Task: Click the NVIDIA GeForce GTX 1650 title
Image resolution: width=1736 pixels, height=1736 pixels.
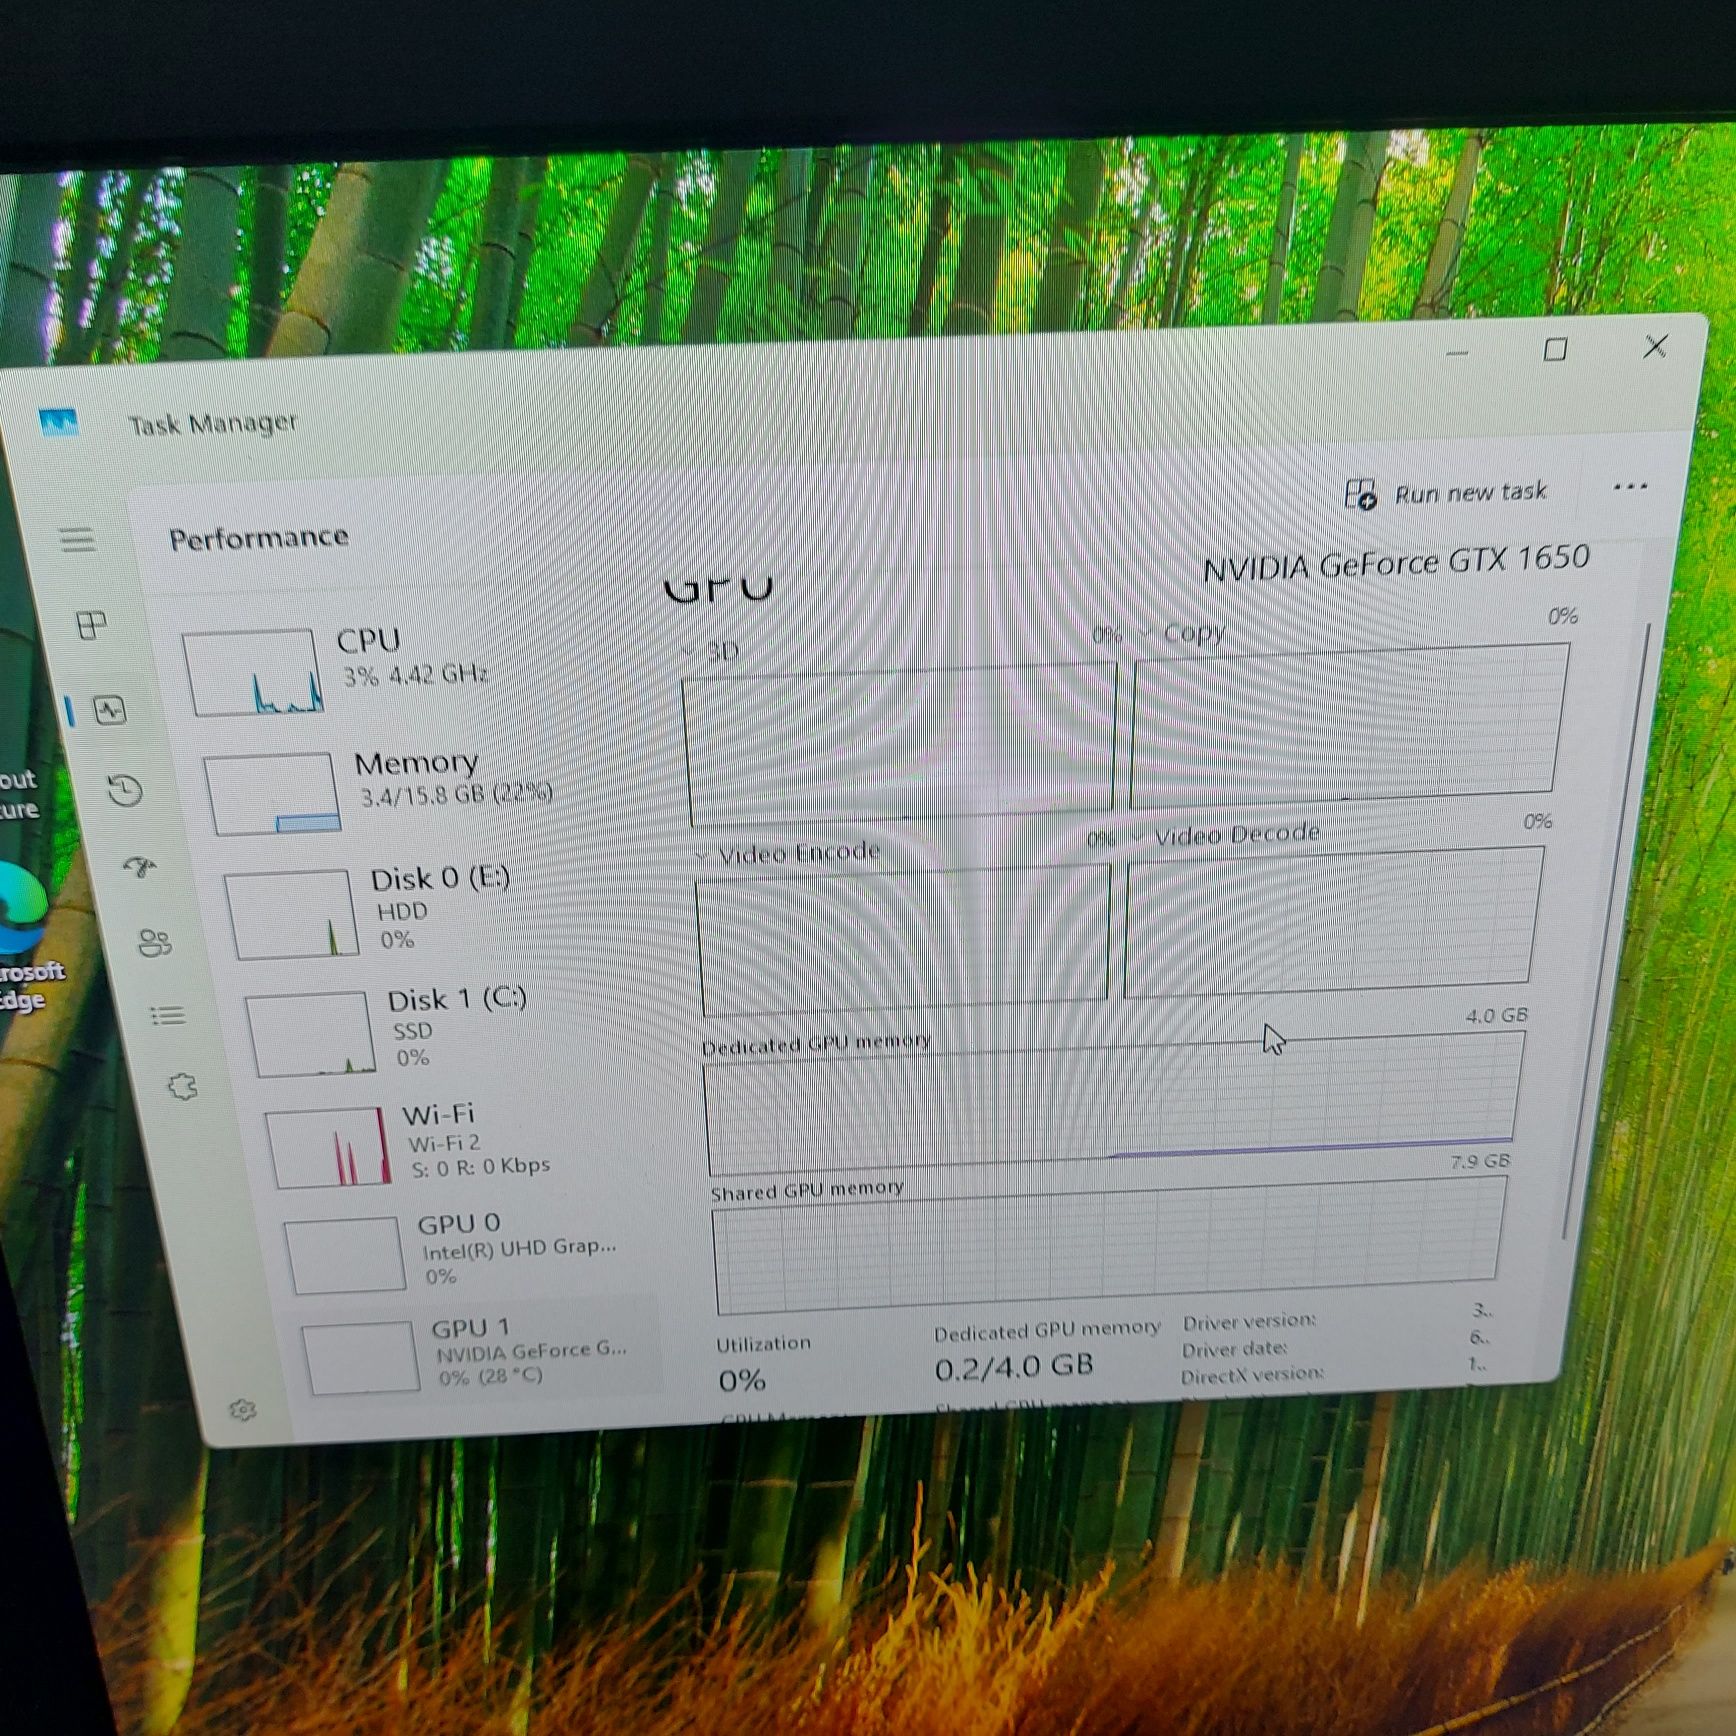Action: click(x=1396, y=563)
